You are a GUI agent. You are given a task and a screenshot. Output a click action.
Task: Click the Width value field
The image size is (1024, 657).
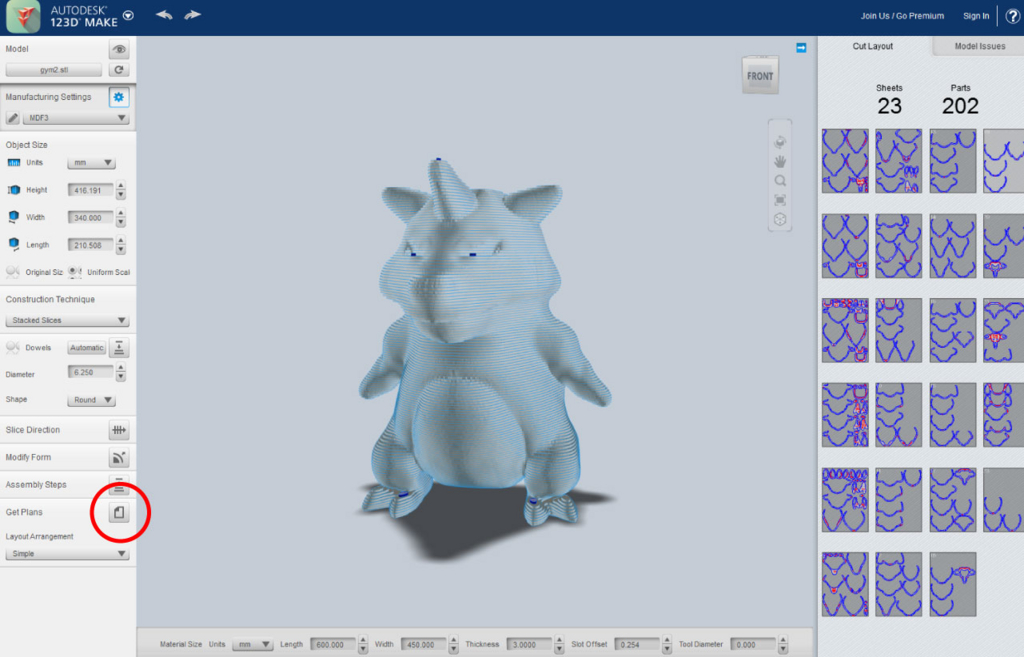pos(91,217)
